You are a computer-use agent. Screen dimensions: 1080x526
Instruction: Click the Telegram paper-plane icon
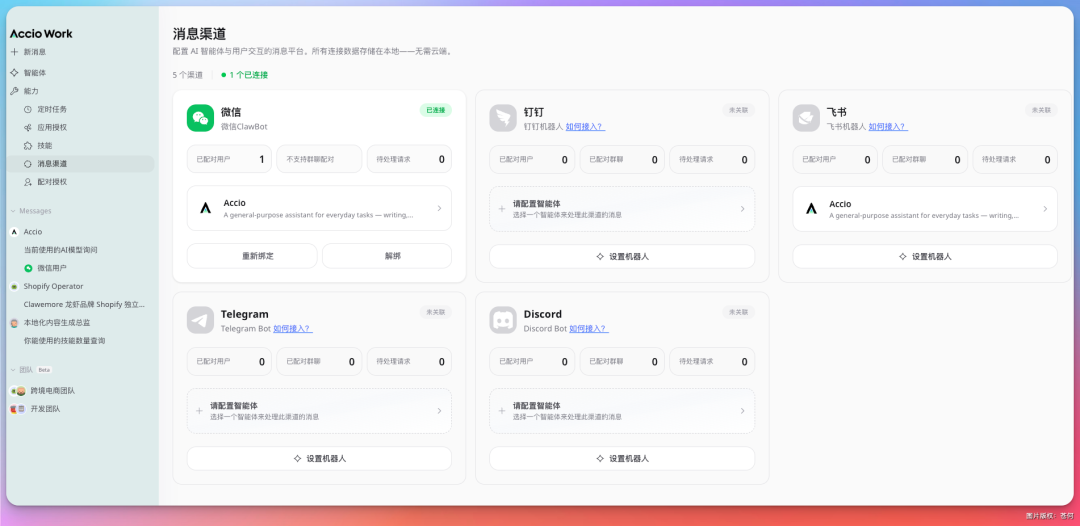tap(200, 320)
